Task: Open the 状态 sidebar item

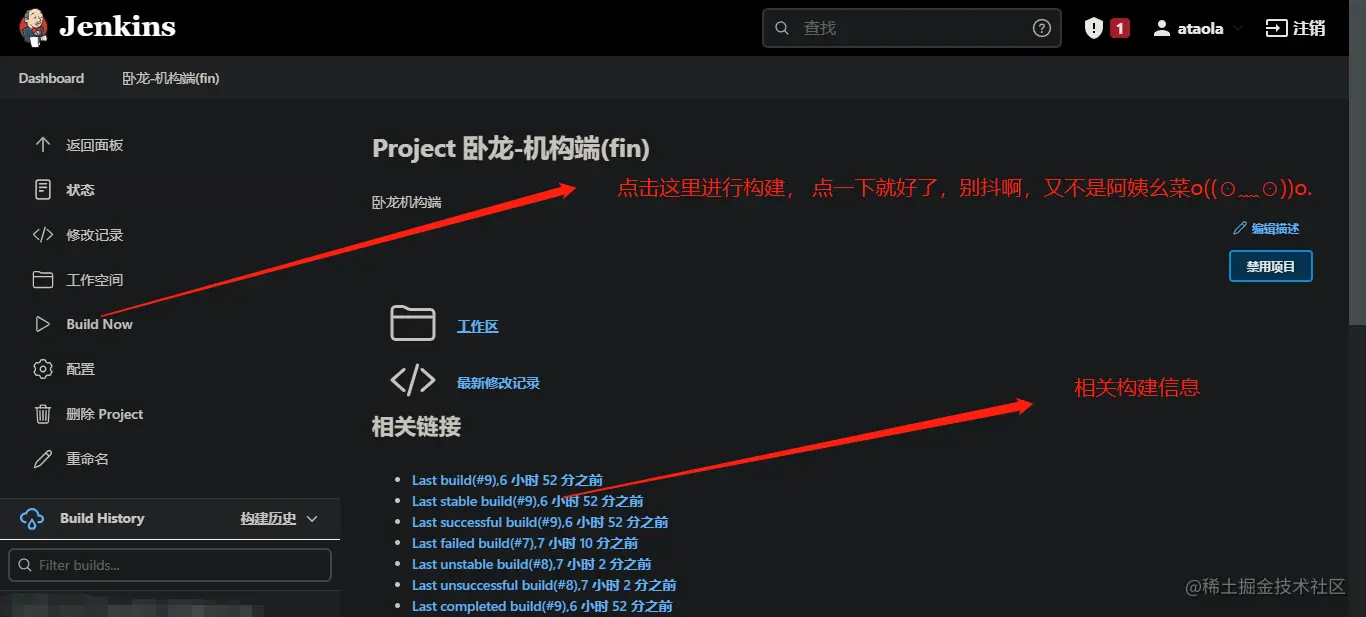Action: coord(81,190)
